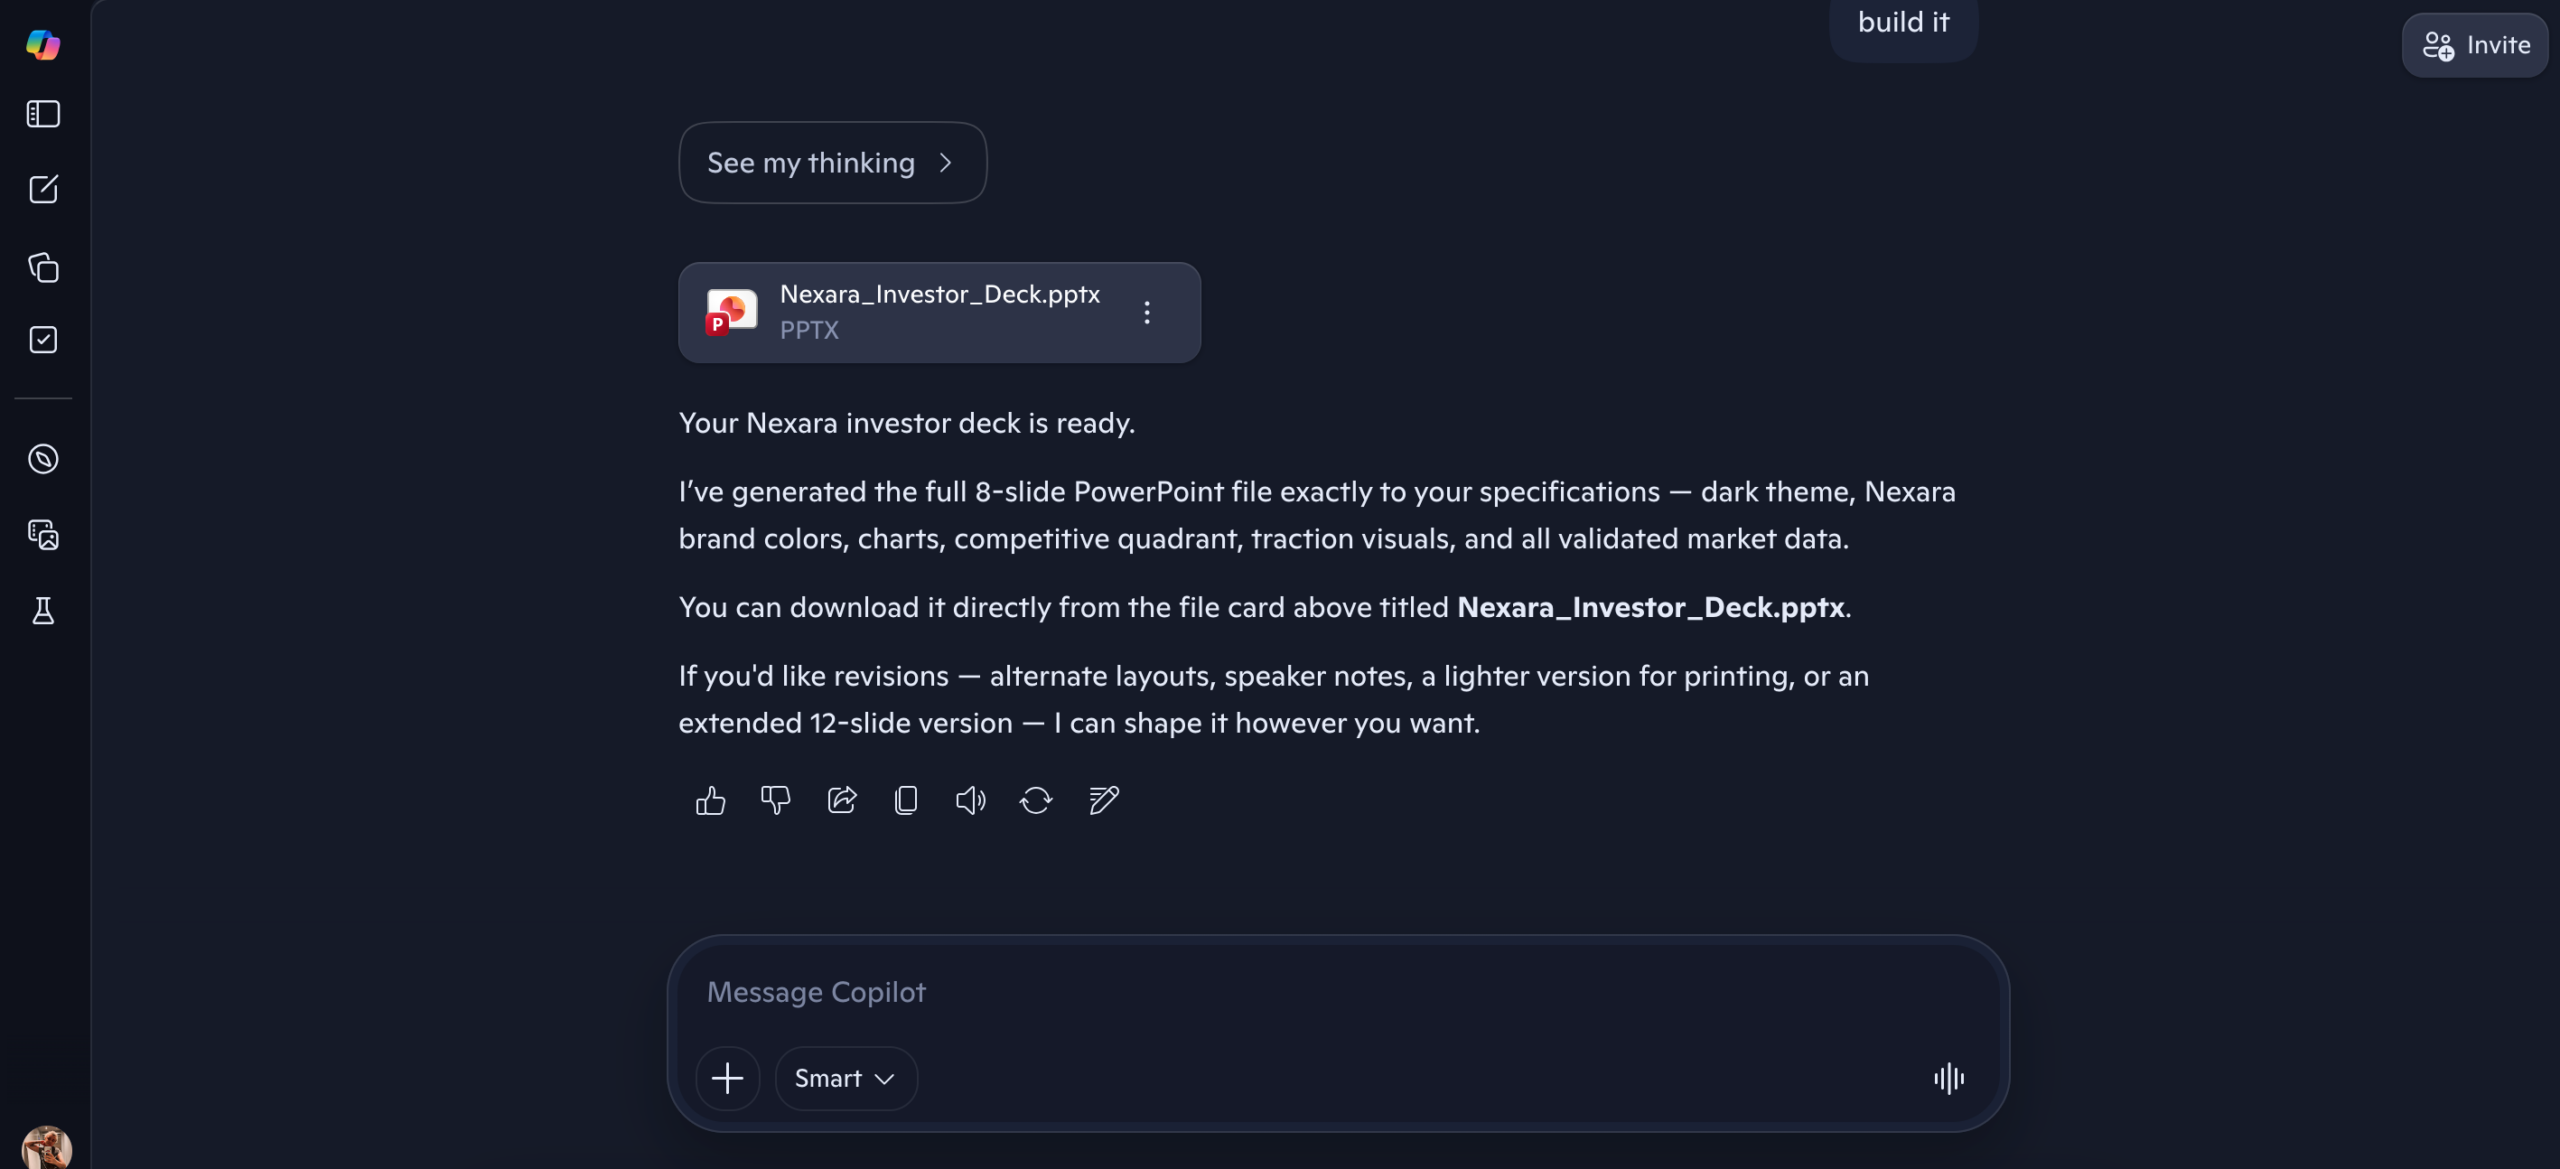Viewport: 2560px width, 1169px height.
Task: Open the pages/copies icon in sidebar
Action: (43, 267)
